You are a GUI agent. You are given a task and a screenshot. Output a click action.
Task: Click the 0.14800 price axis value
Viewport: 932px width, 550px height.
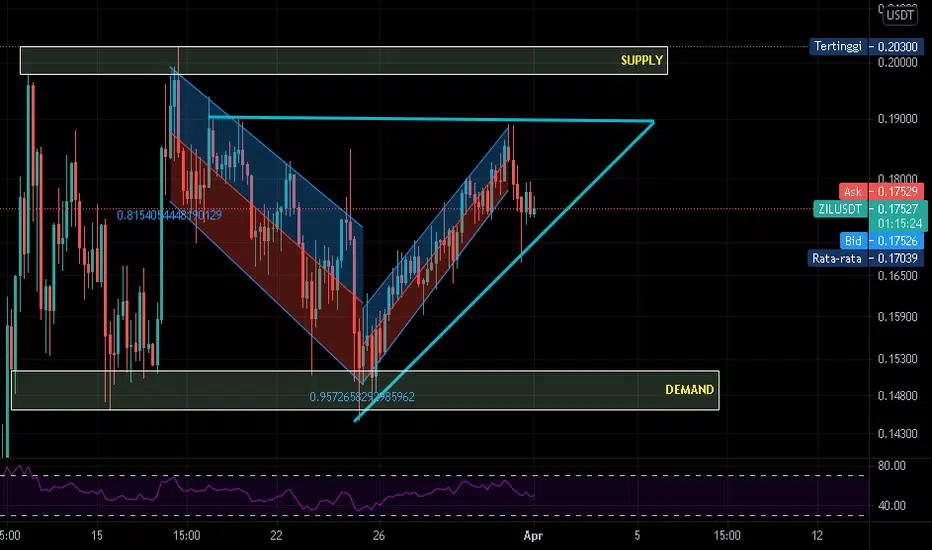897,395
